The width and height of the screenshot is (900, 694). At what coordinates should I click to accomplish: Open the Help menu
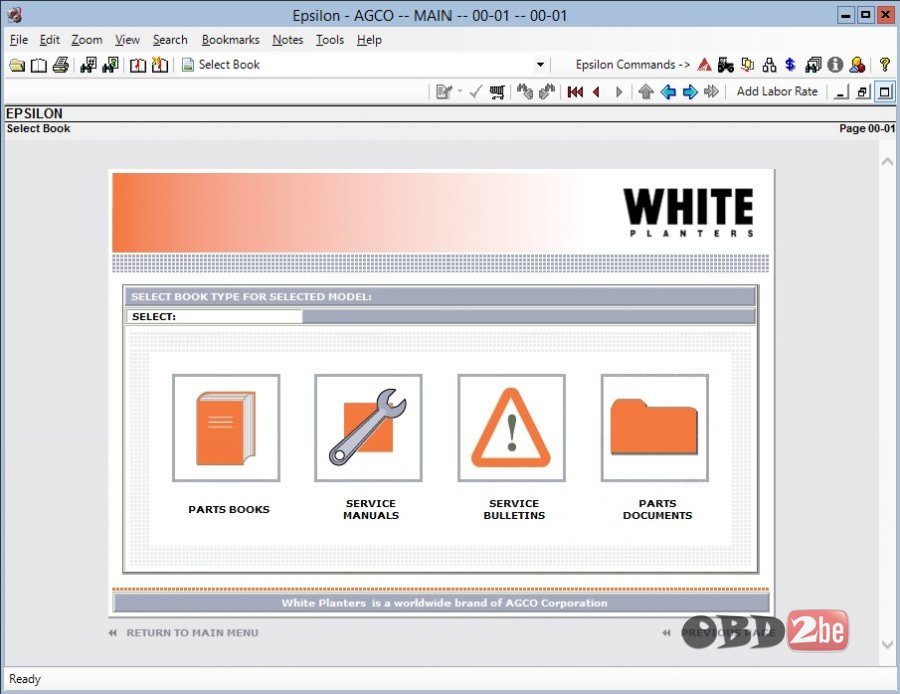coord(369,40)
